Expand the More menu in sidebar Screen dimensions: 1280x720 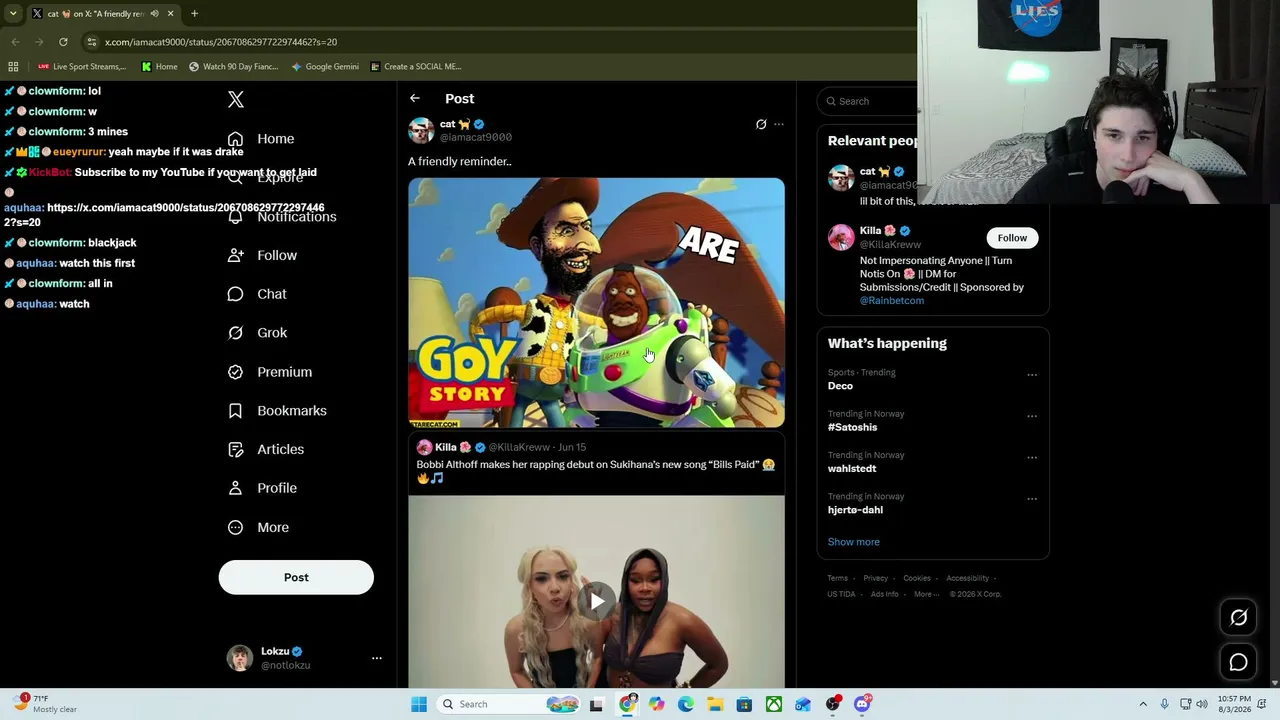(x=258, y=527)
